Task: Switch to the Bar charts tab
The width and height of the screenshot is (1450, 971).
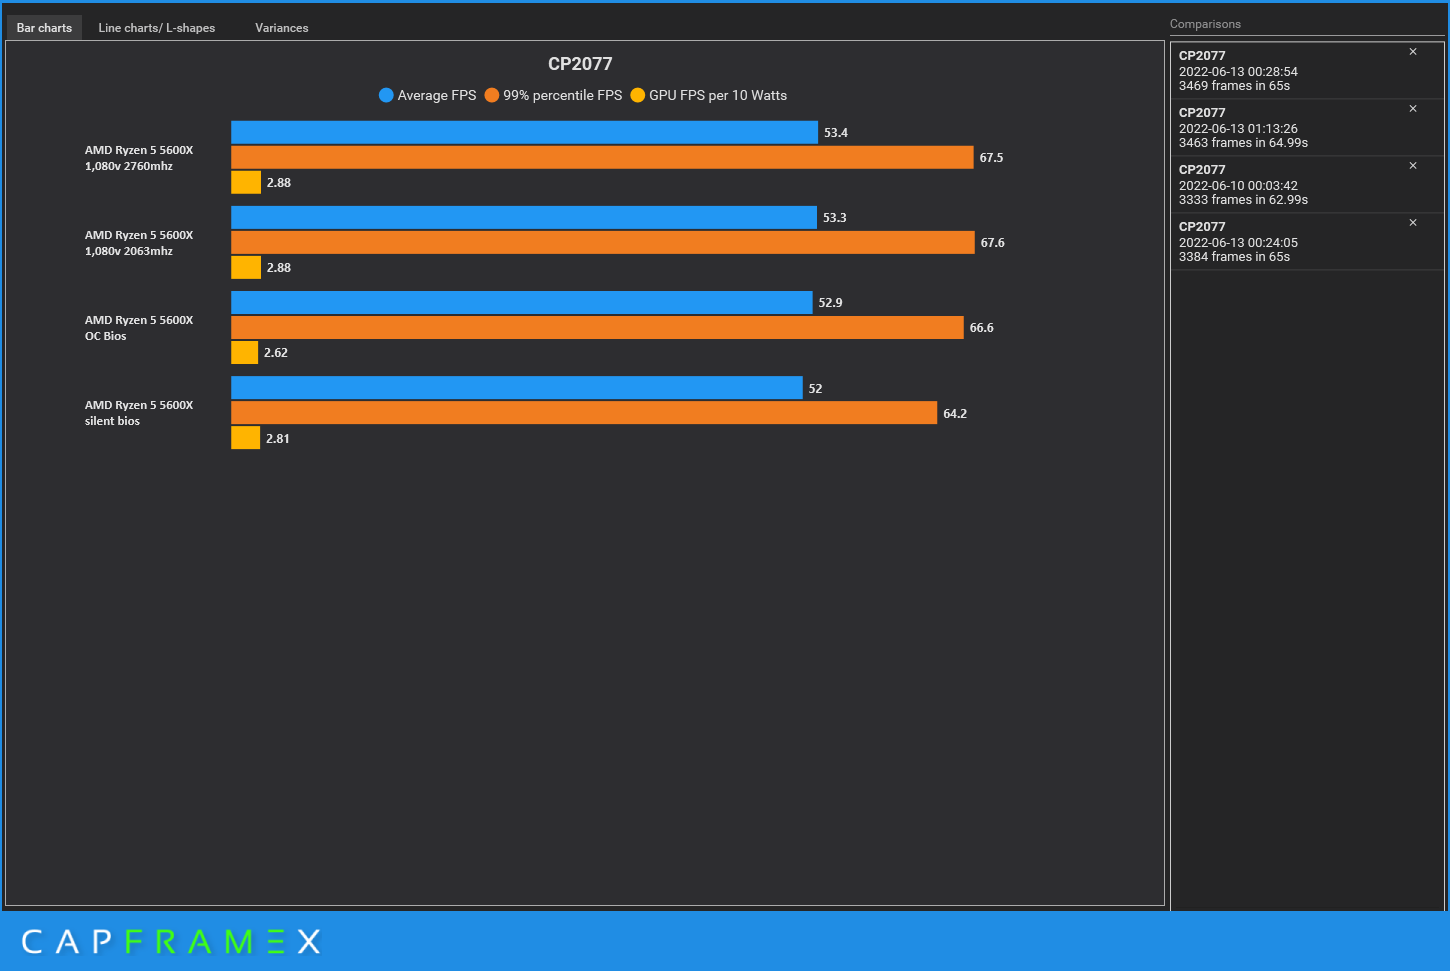Action: [44, 28]
